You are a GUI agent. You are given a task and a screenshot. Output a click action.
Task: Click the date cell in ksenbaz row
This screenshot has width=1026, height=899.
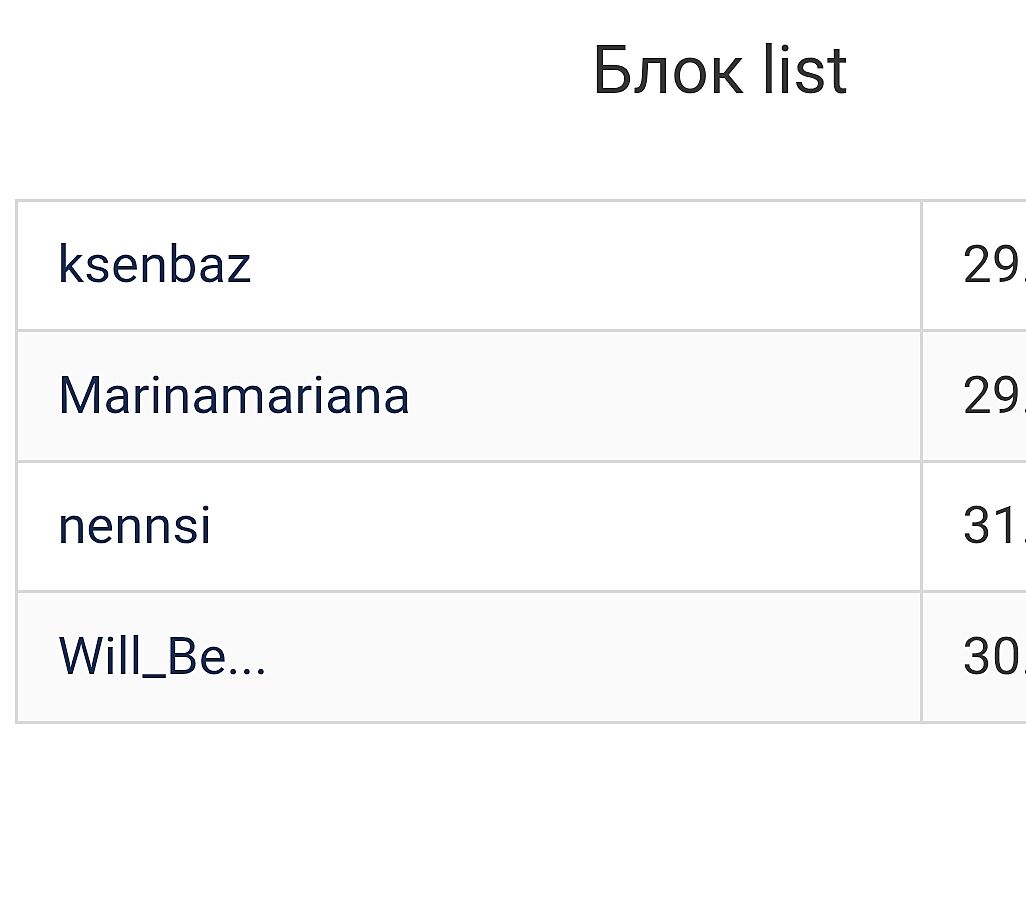click(x=992, y=265)
